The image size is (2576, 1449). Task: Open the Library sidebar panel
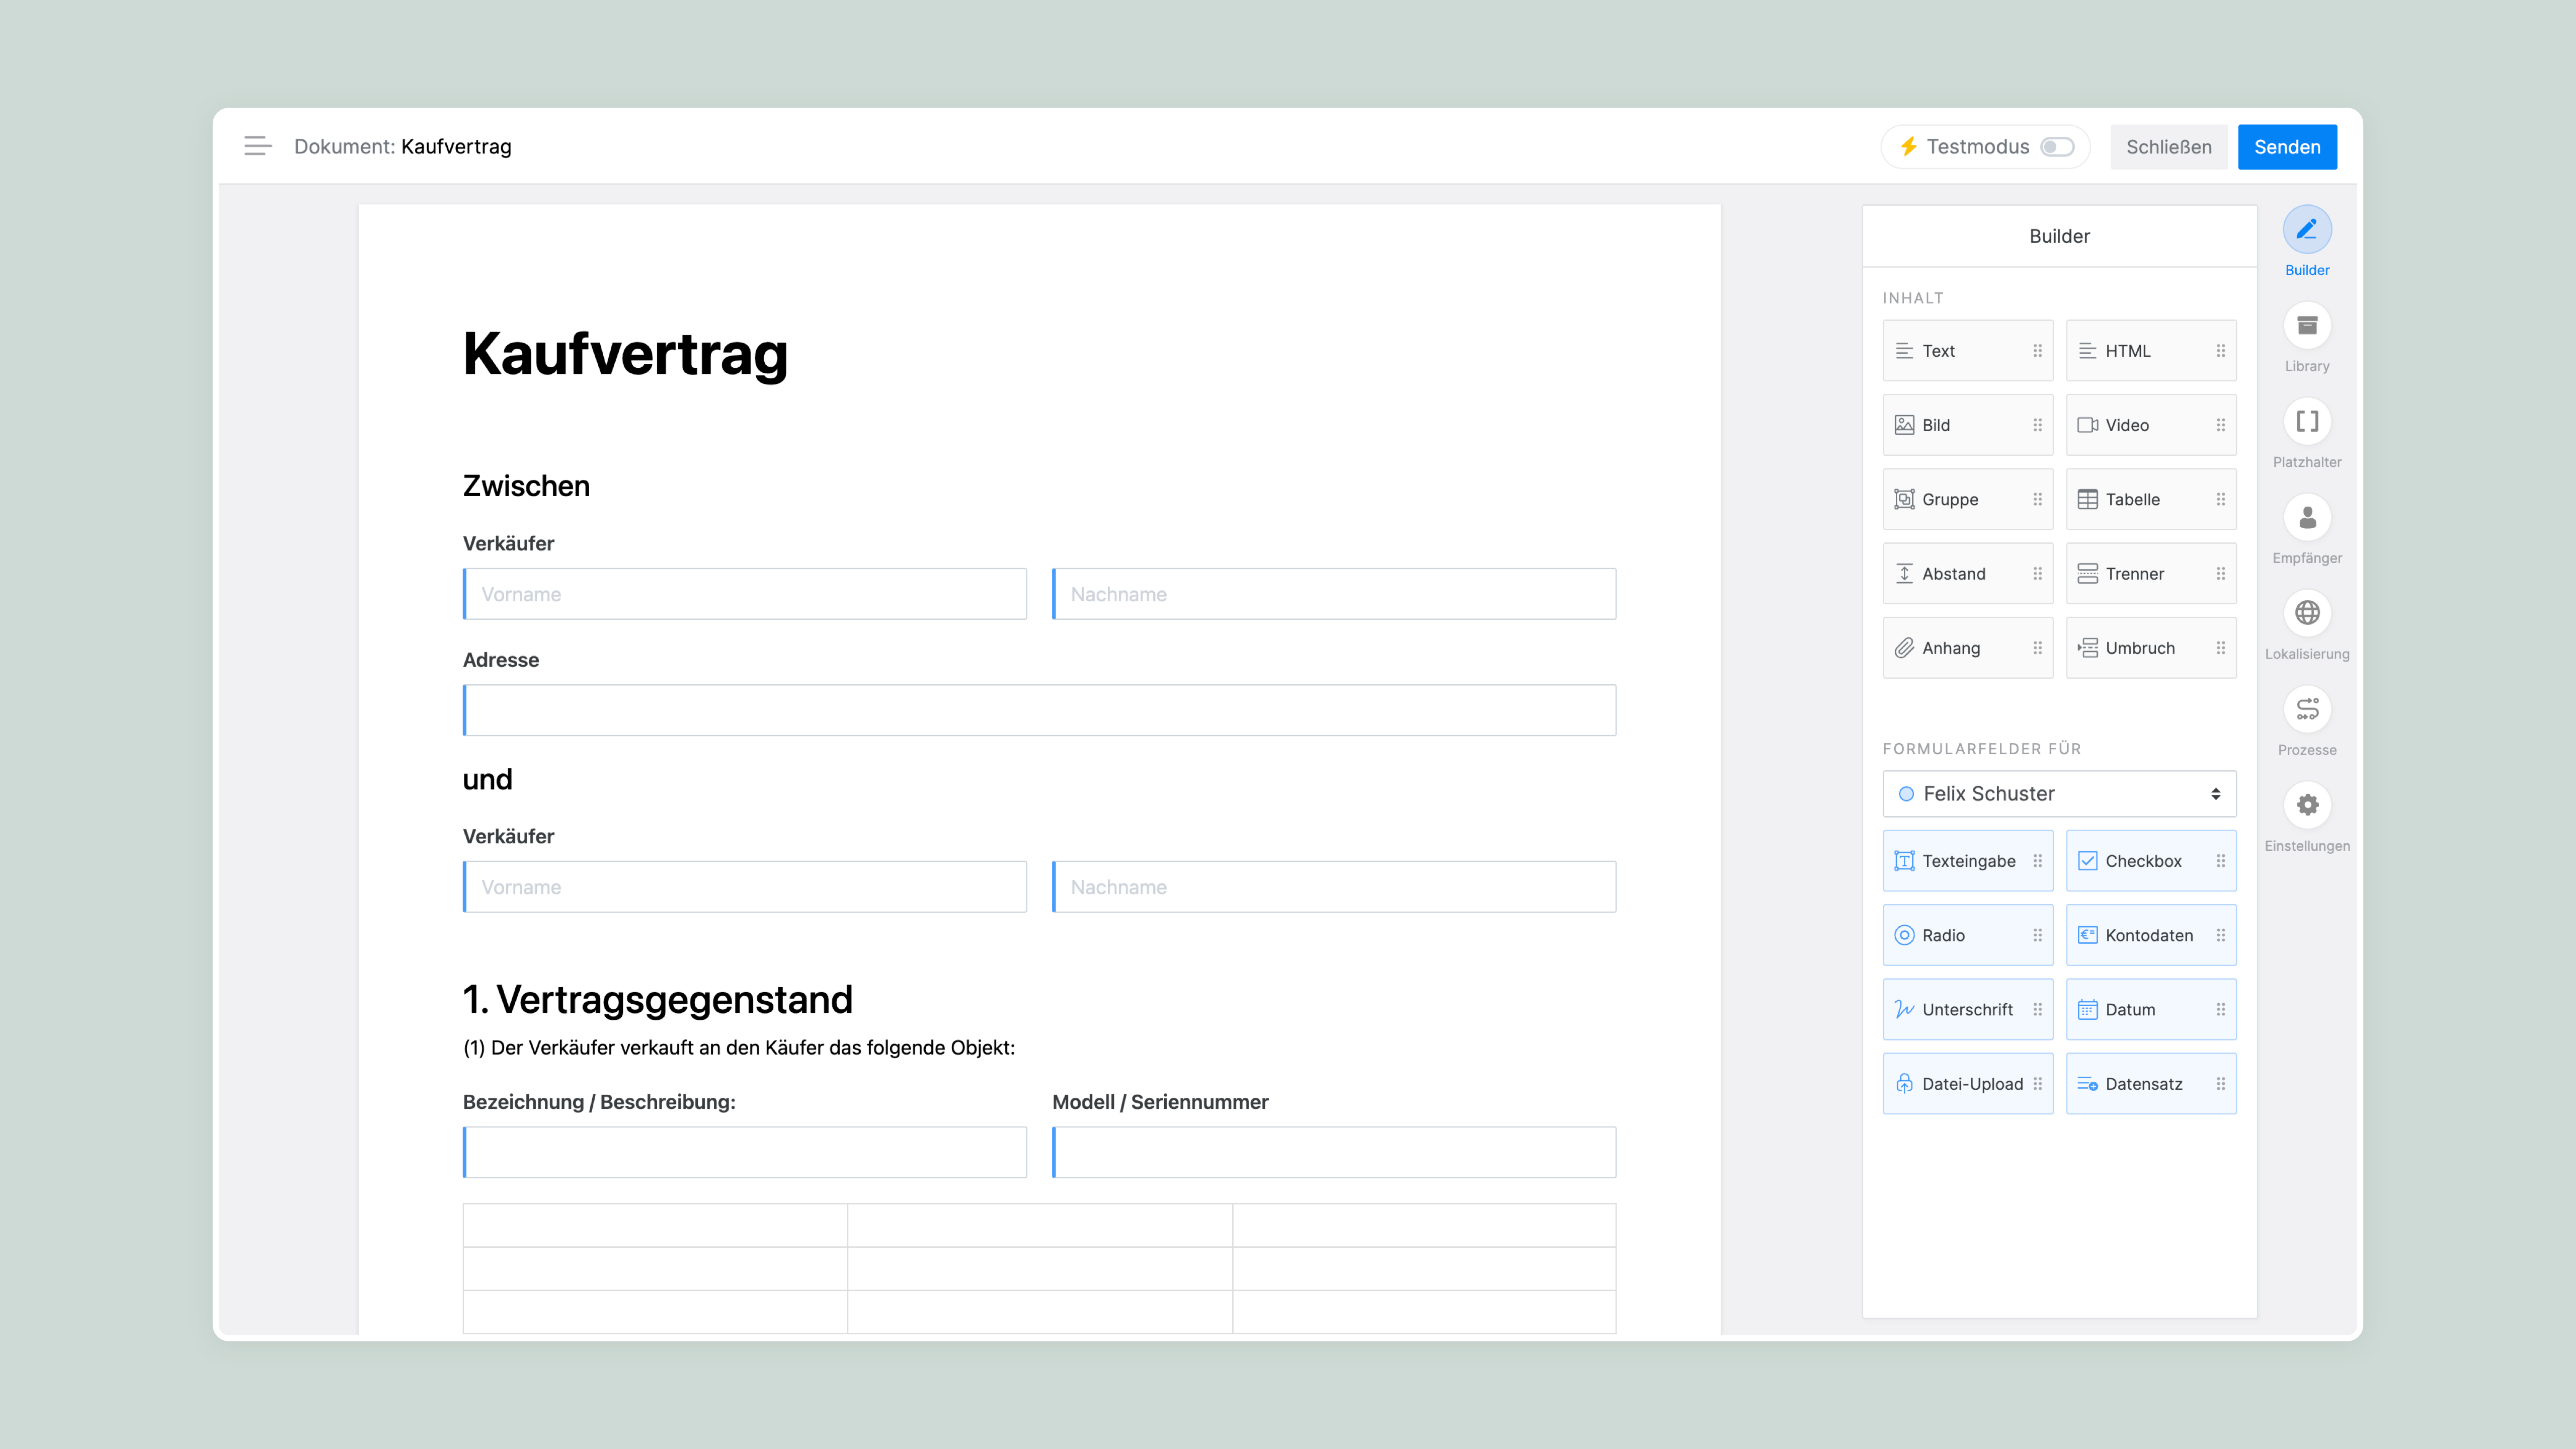tap(2307, 326)
